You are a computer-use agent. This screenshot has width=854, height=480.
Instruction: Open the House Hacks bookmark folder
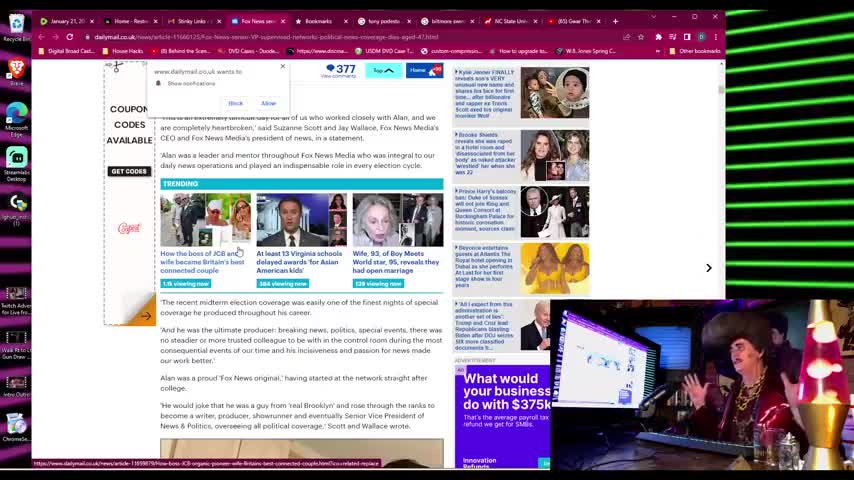123,51
